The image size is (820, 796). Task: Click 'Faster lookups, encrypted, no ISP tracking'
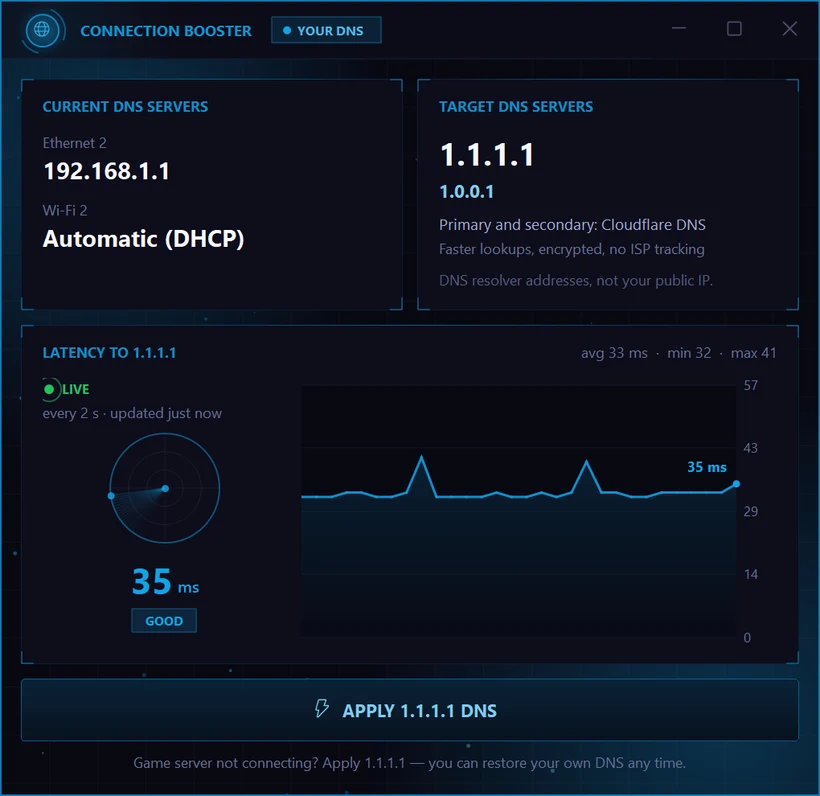pos(572,249)
